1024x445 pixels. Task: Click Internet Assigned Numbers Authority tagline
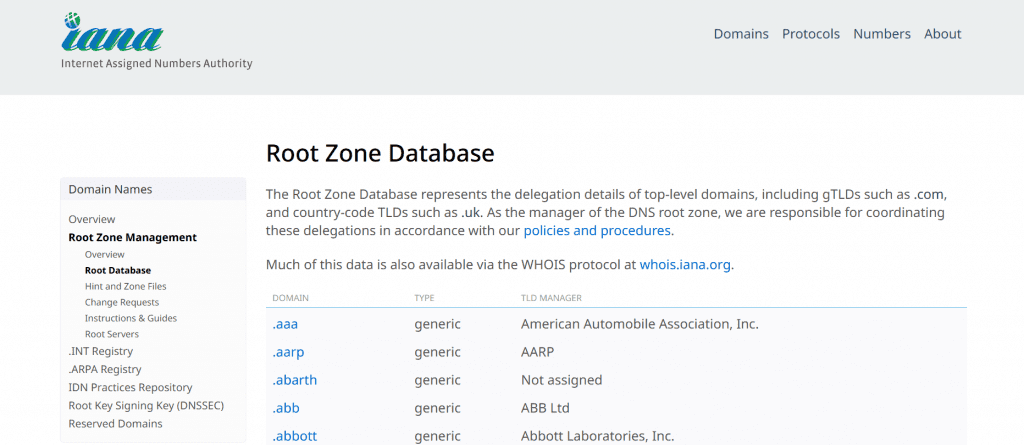click(x=156, y=63)
